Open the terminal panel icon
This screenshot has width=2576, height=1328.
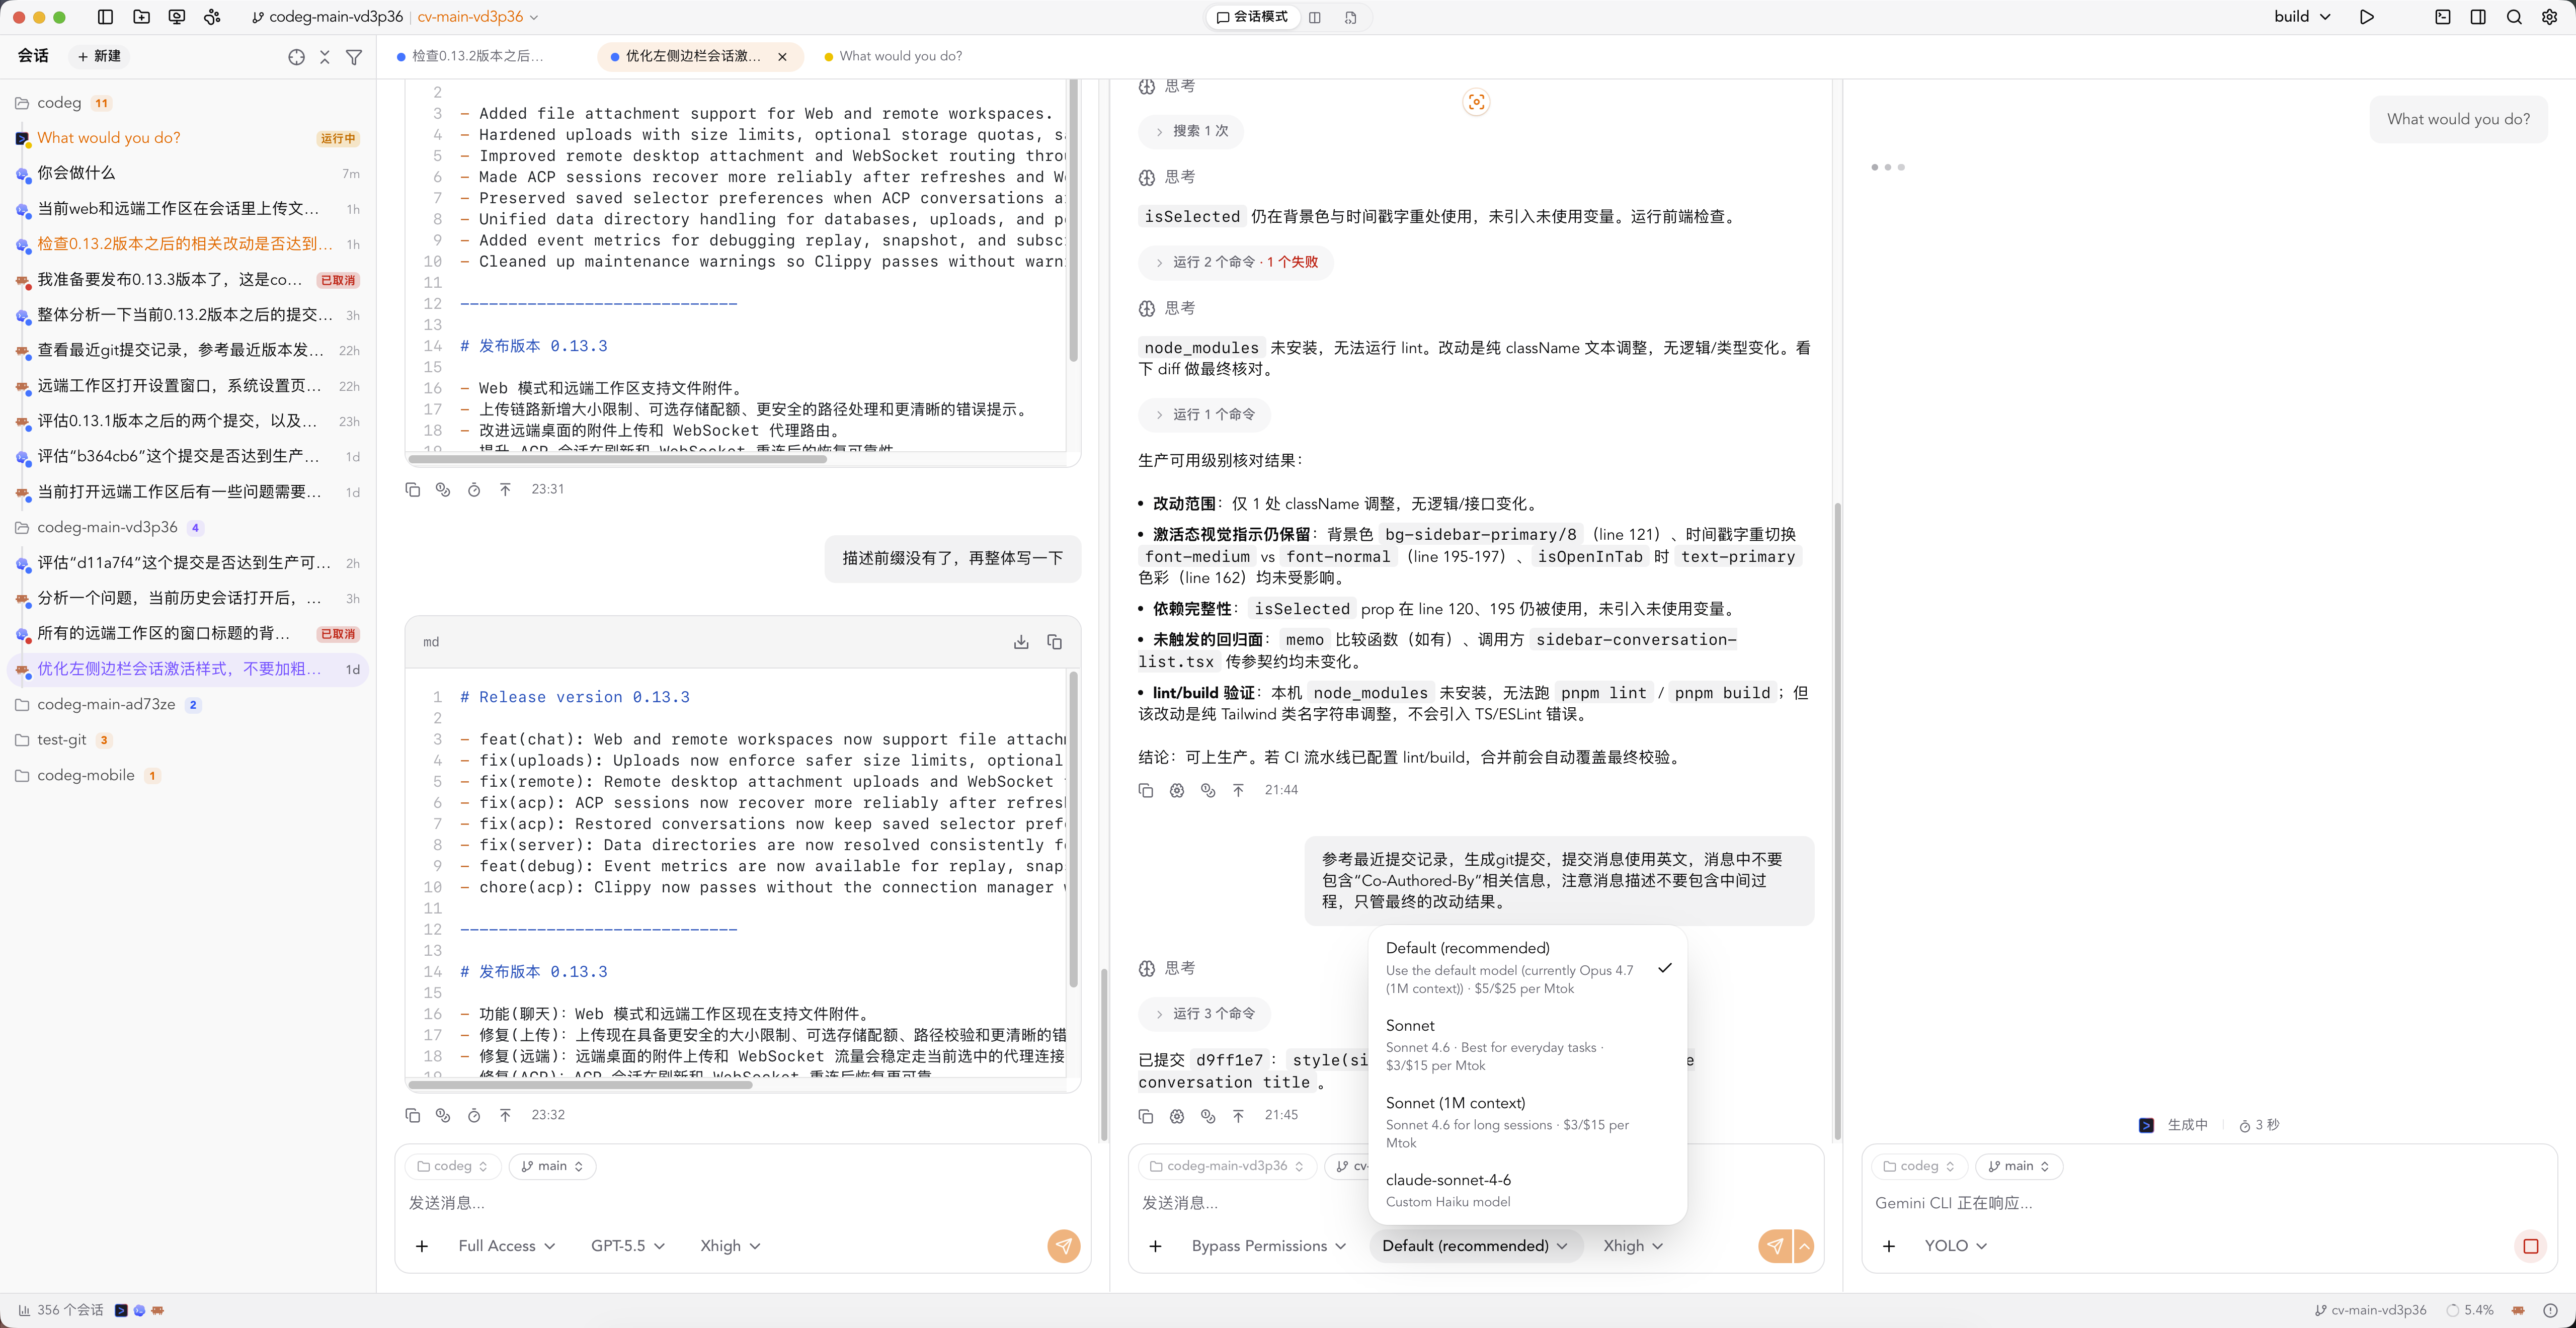point(2442,17)
